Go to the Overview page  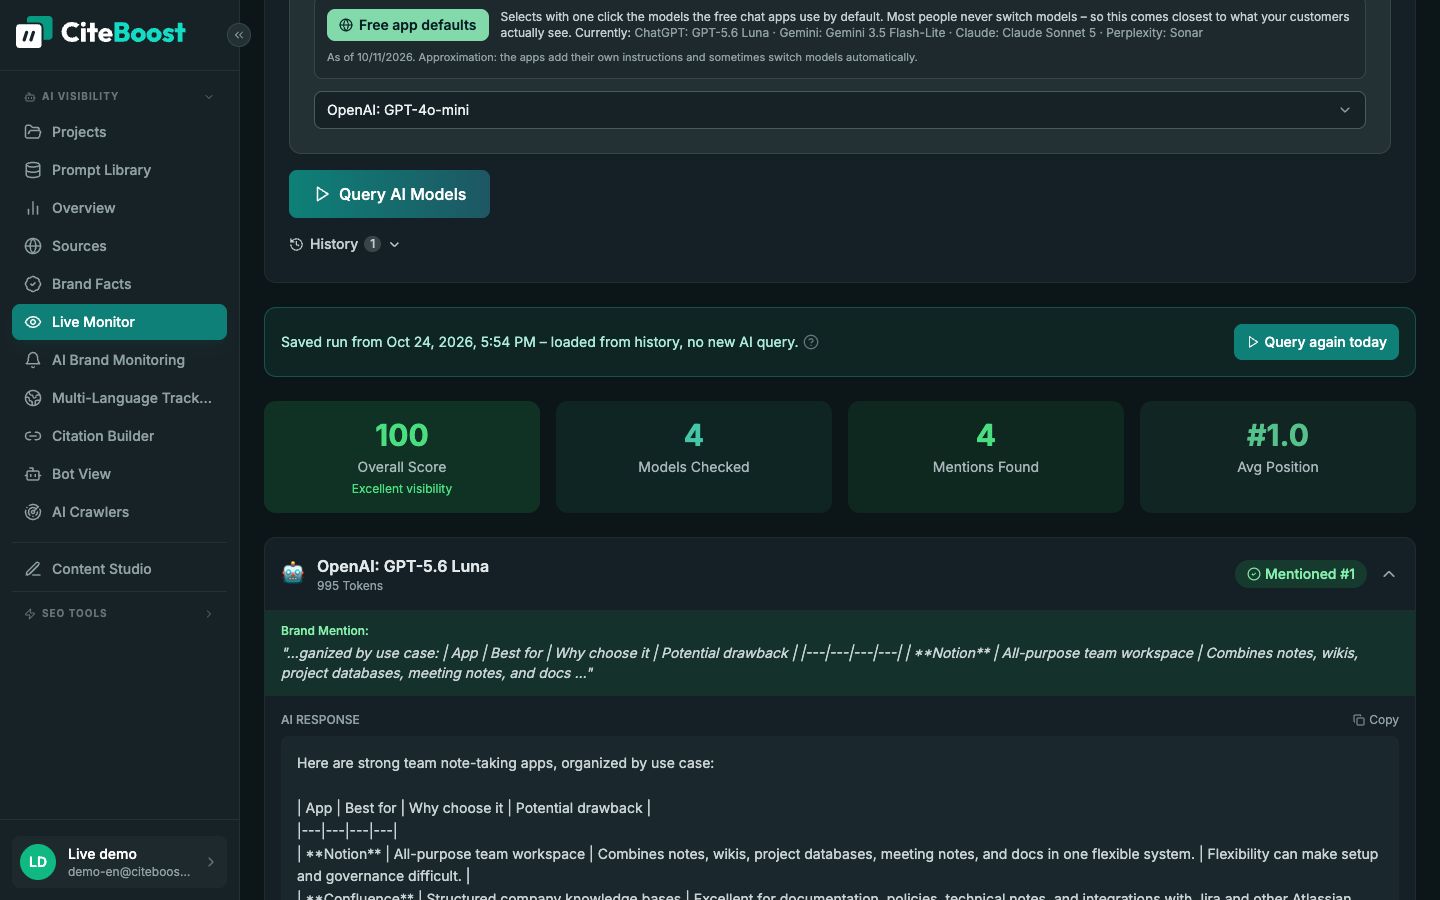click(x=119, y=208)
